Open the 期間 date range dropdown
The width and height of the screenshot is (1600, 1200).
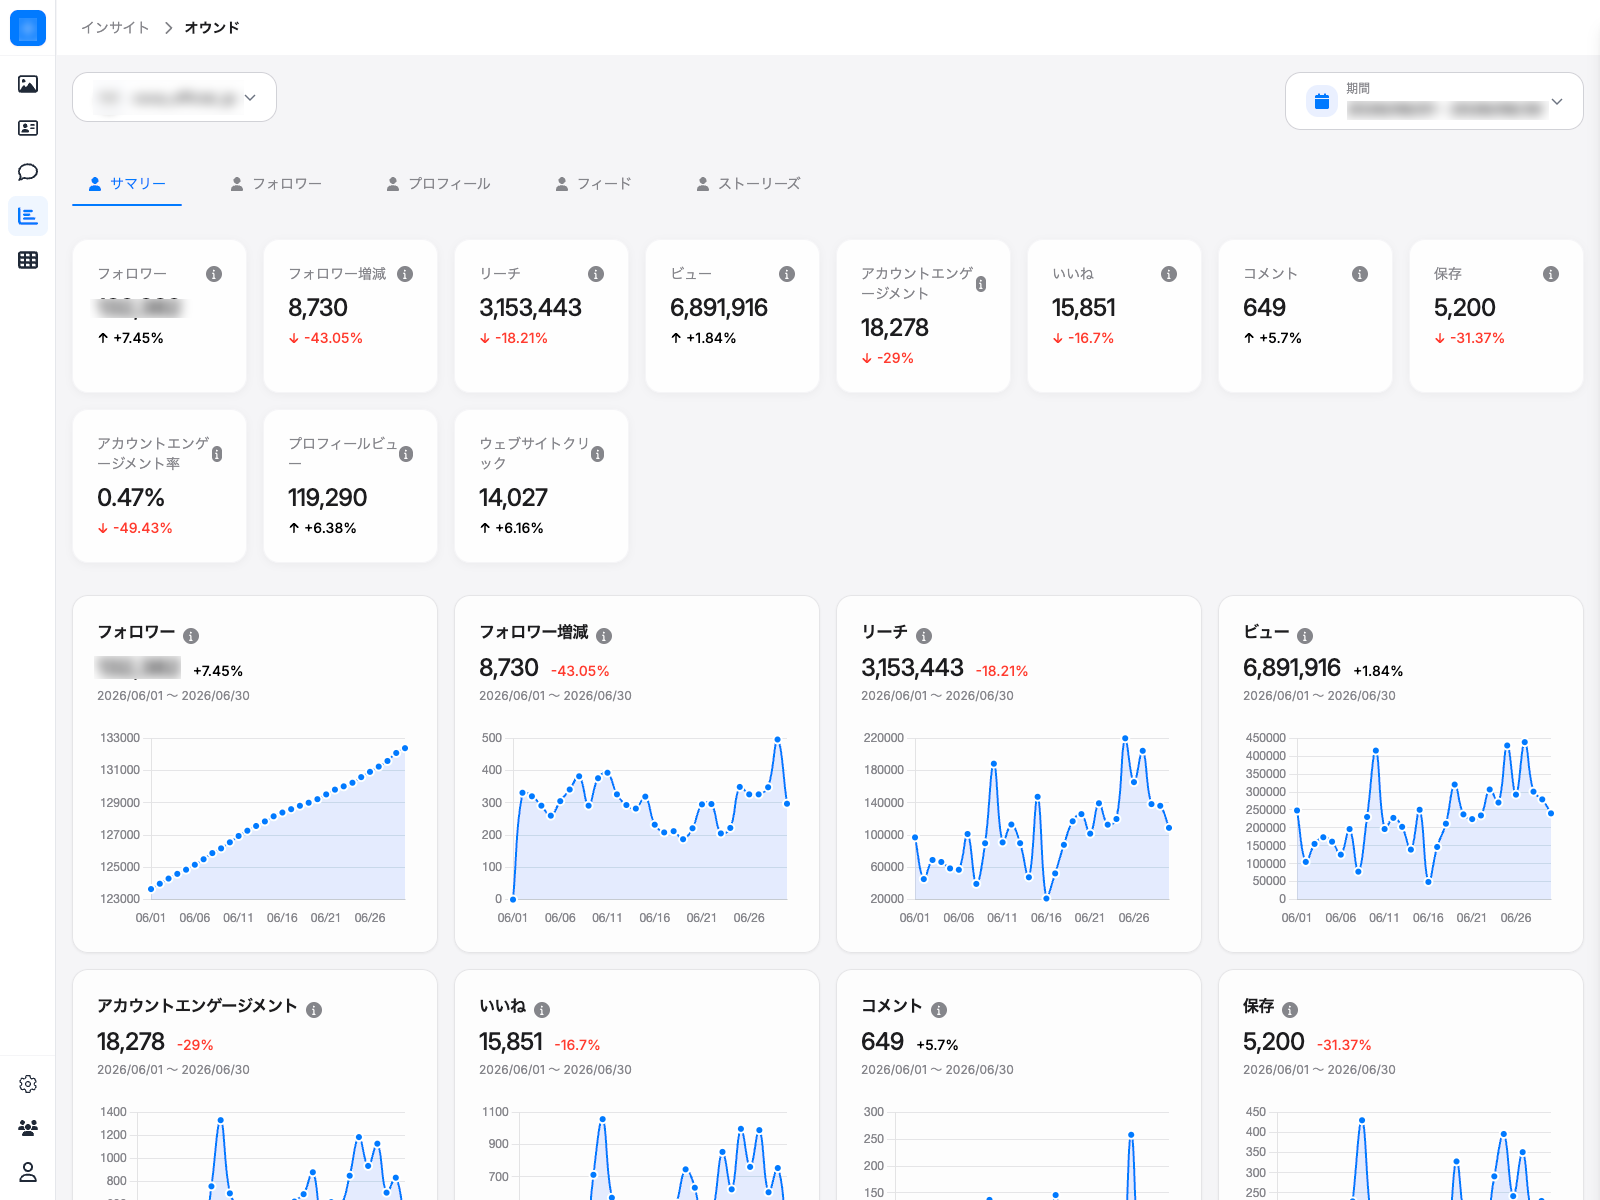(x=1434, y=101)
